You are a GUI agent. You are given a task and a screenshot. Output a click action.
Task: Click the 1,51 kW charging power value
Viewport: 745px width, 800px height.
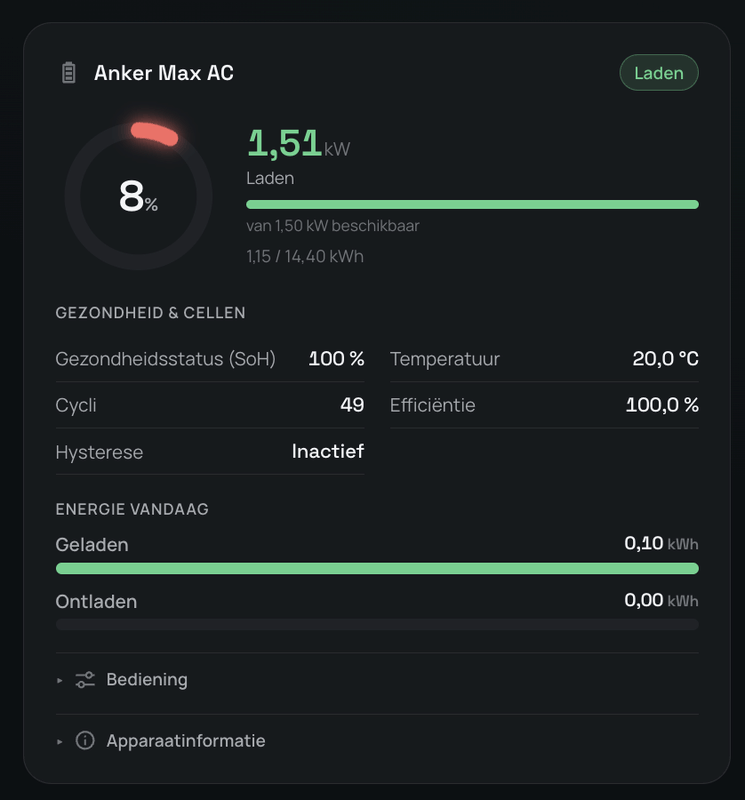coord(299,143)
